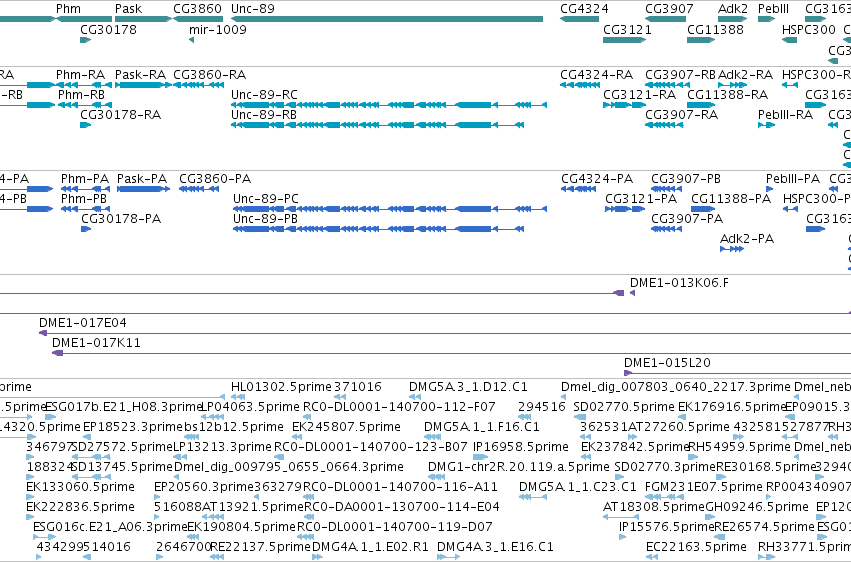Open the CG3121 gene label
This screenshot has width=851, height=562.
pos(627,29)
